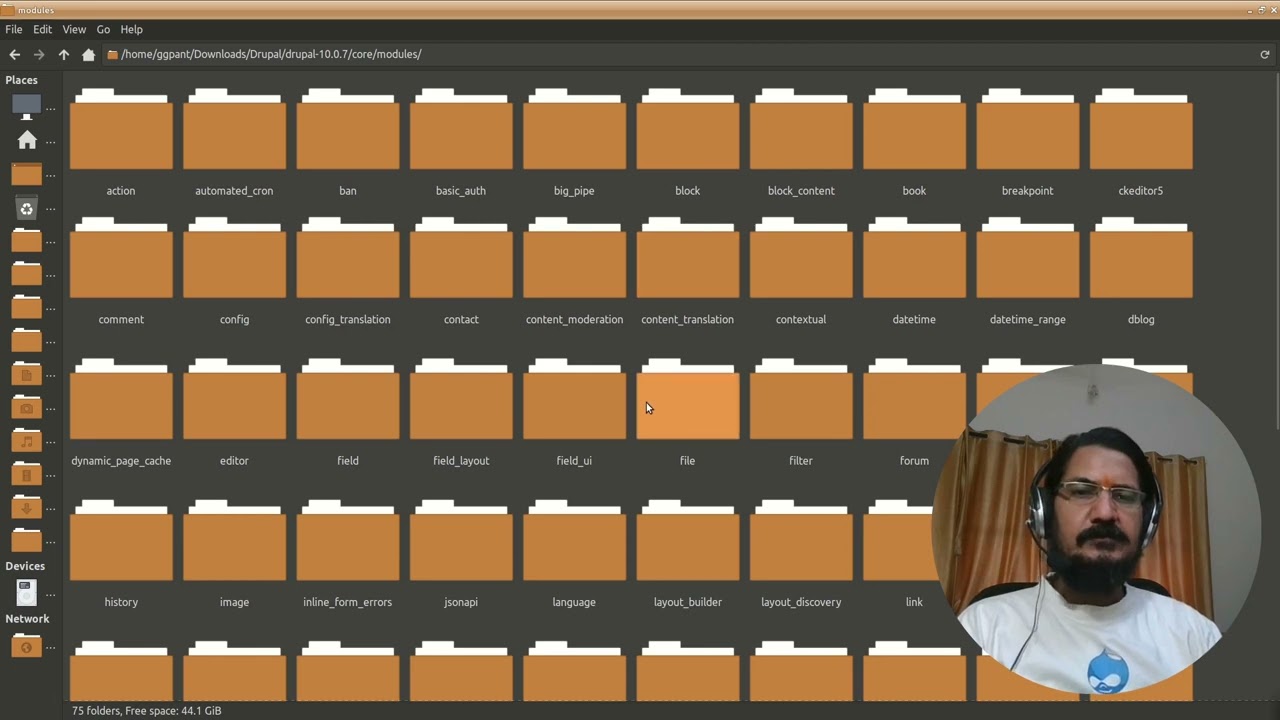Select the book folder
Image resolution: width=1280 pixels, height=720 pixels.
(x=914, y=130)
